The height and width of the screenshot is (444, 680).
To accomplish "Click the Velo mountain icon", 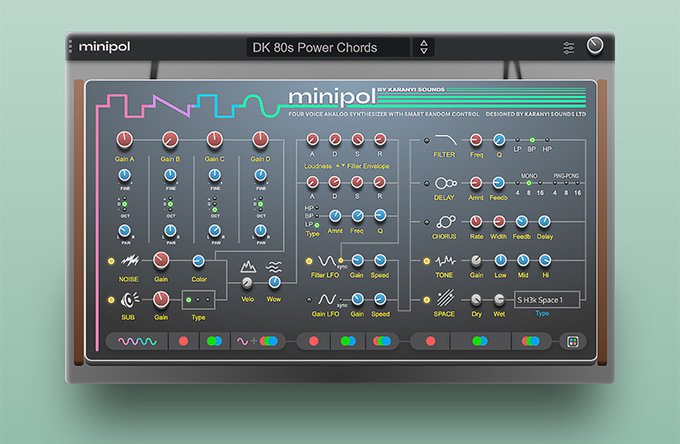I will tap(249, 266).
